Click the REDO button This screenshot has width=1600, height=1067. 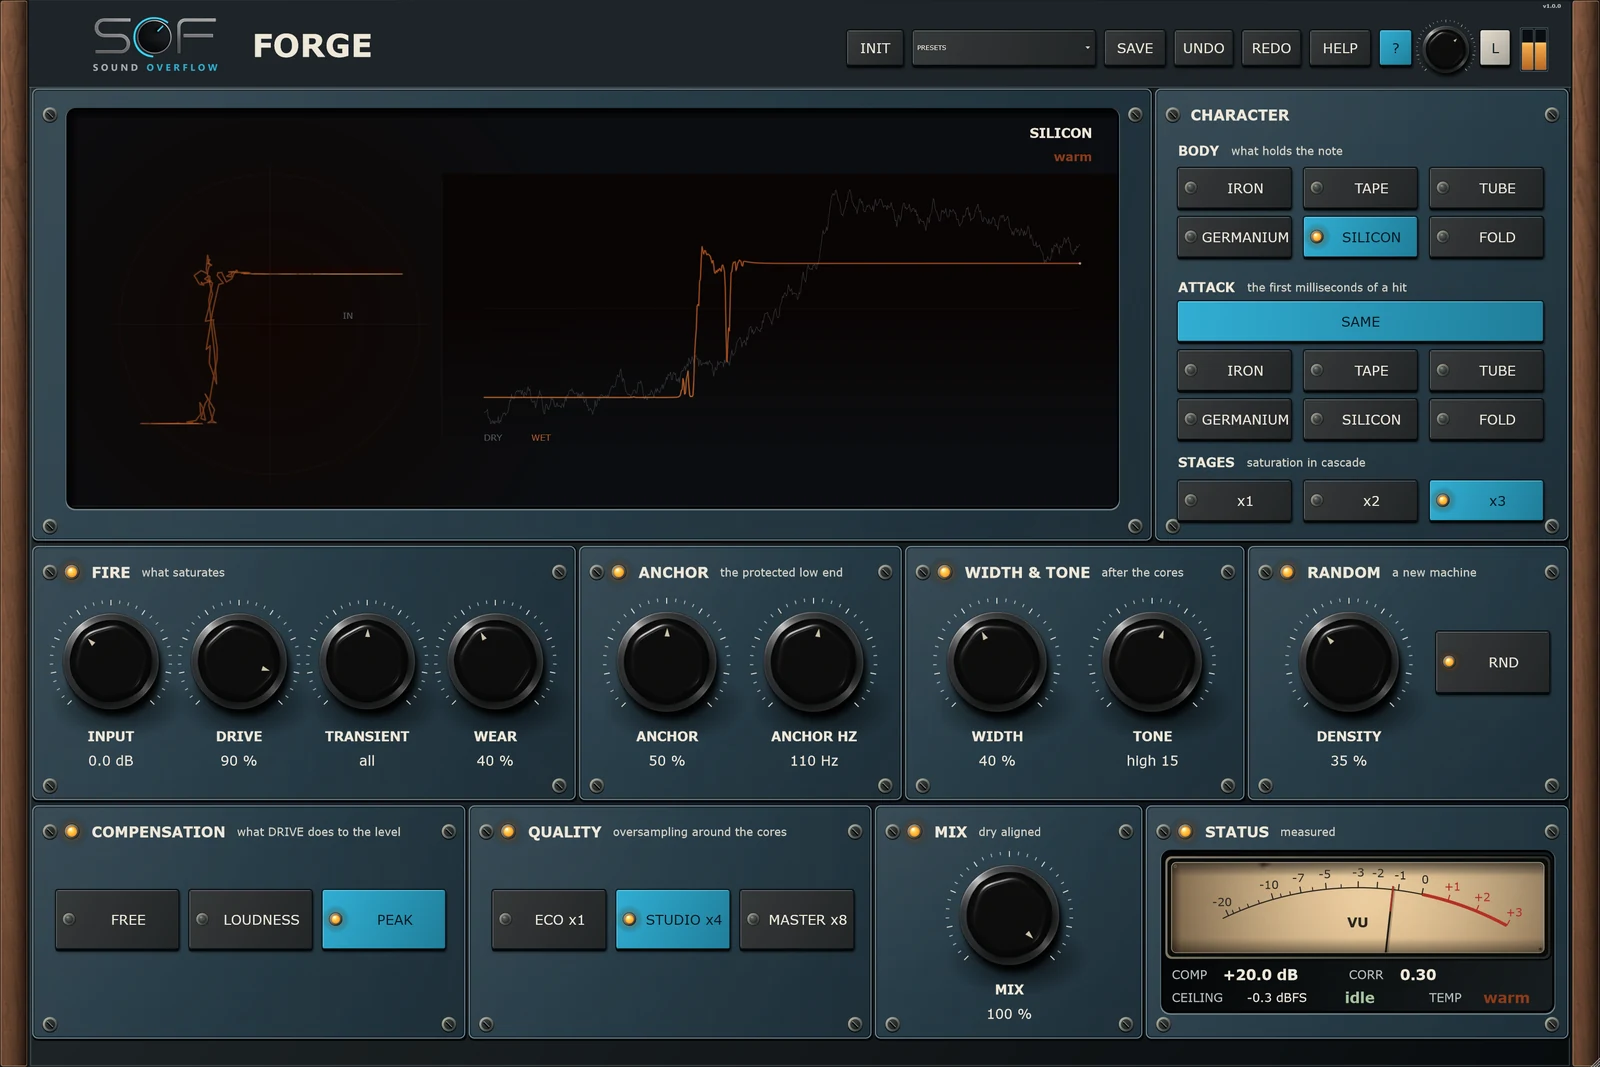click(x=1271, y=48)
